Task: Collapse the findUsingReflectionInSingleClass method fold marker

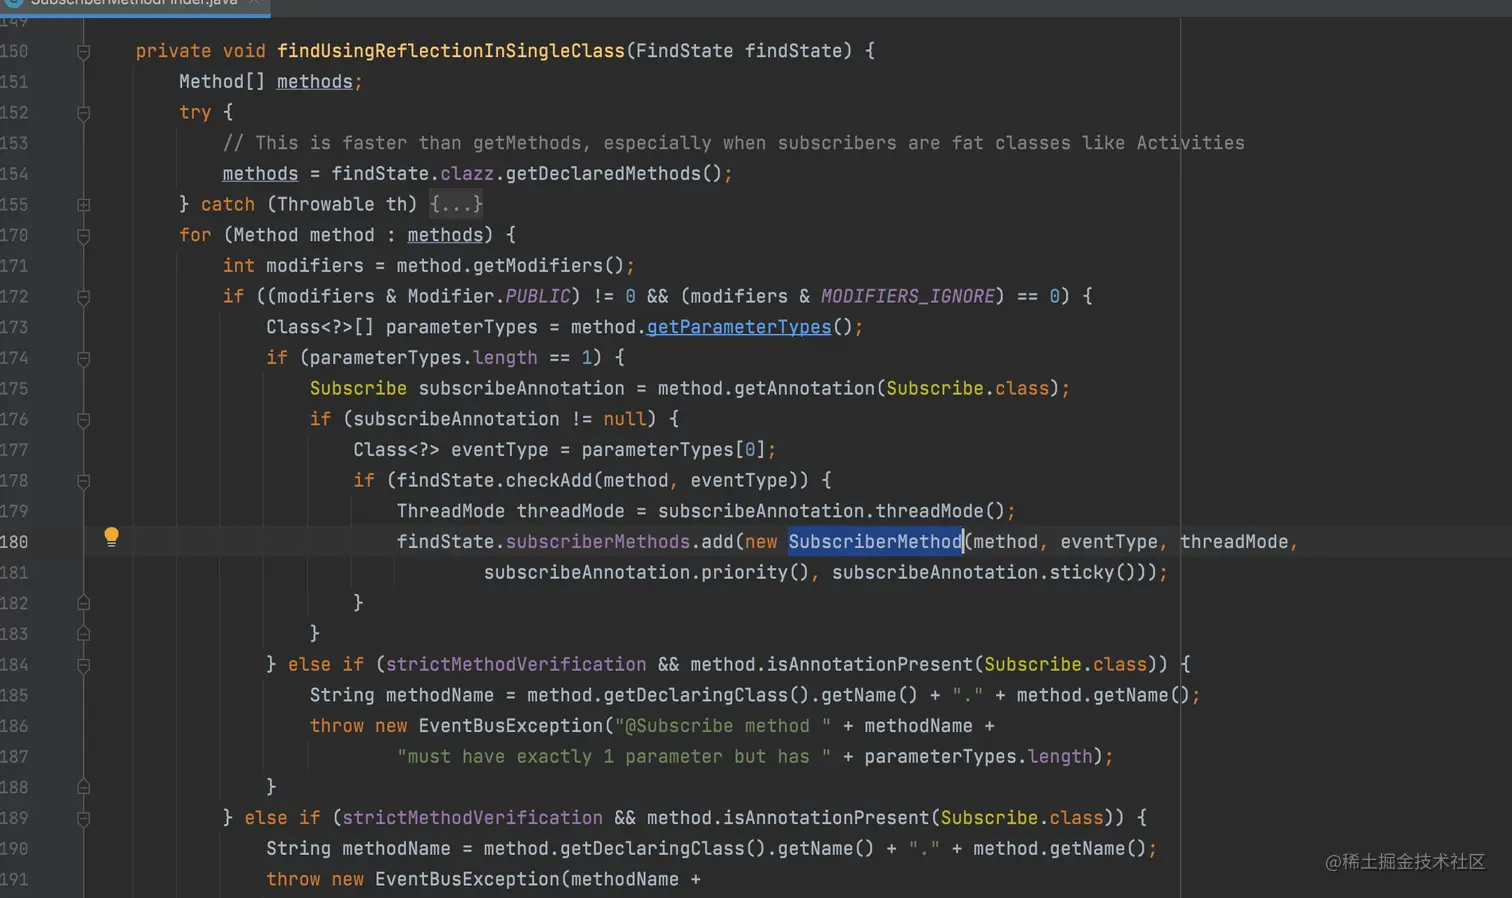Action: coord(84,52)
